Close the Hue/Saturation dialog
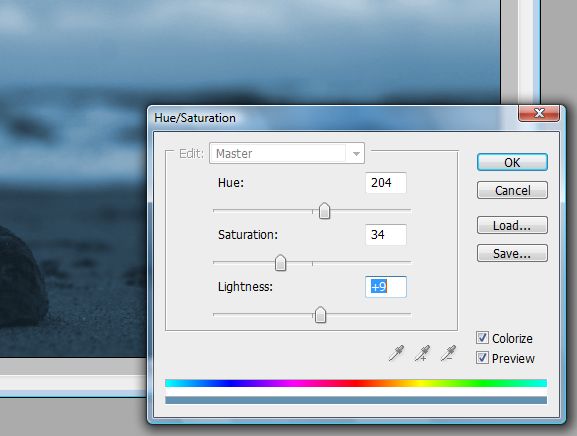 click(539, 113)
